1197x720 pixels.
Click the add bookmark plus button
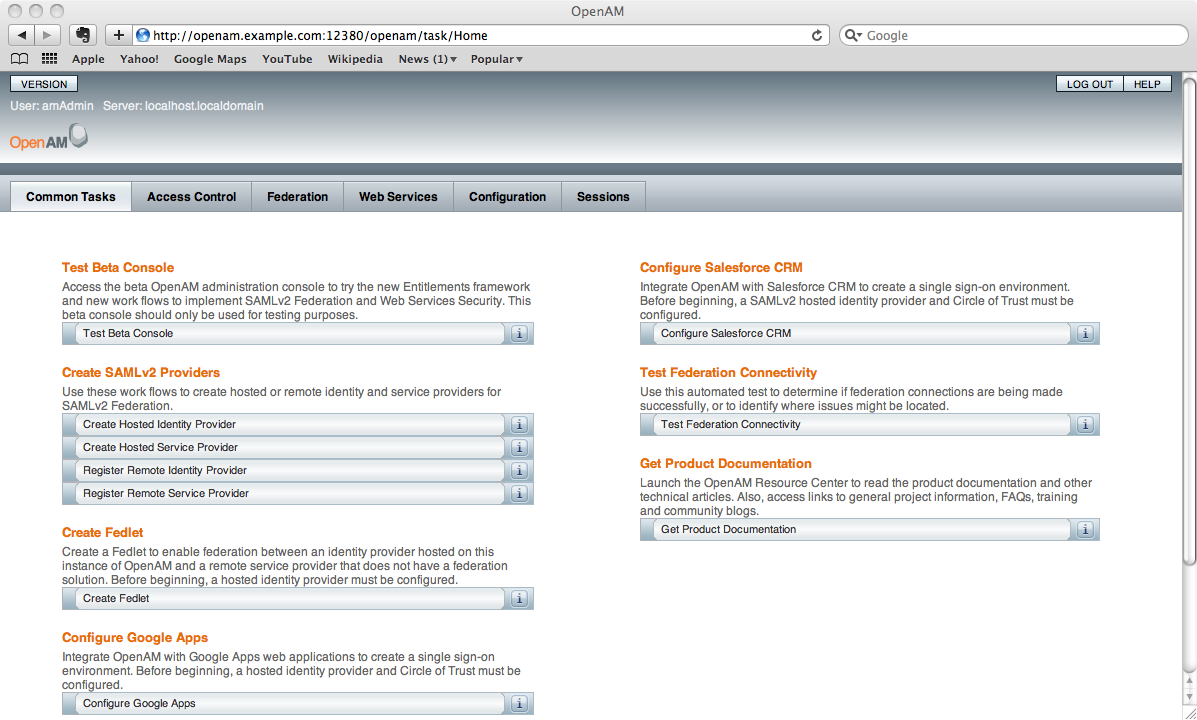point(118,35)
